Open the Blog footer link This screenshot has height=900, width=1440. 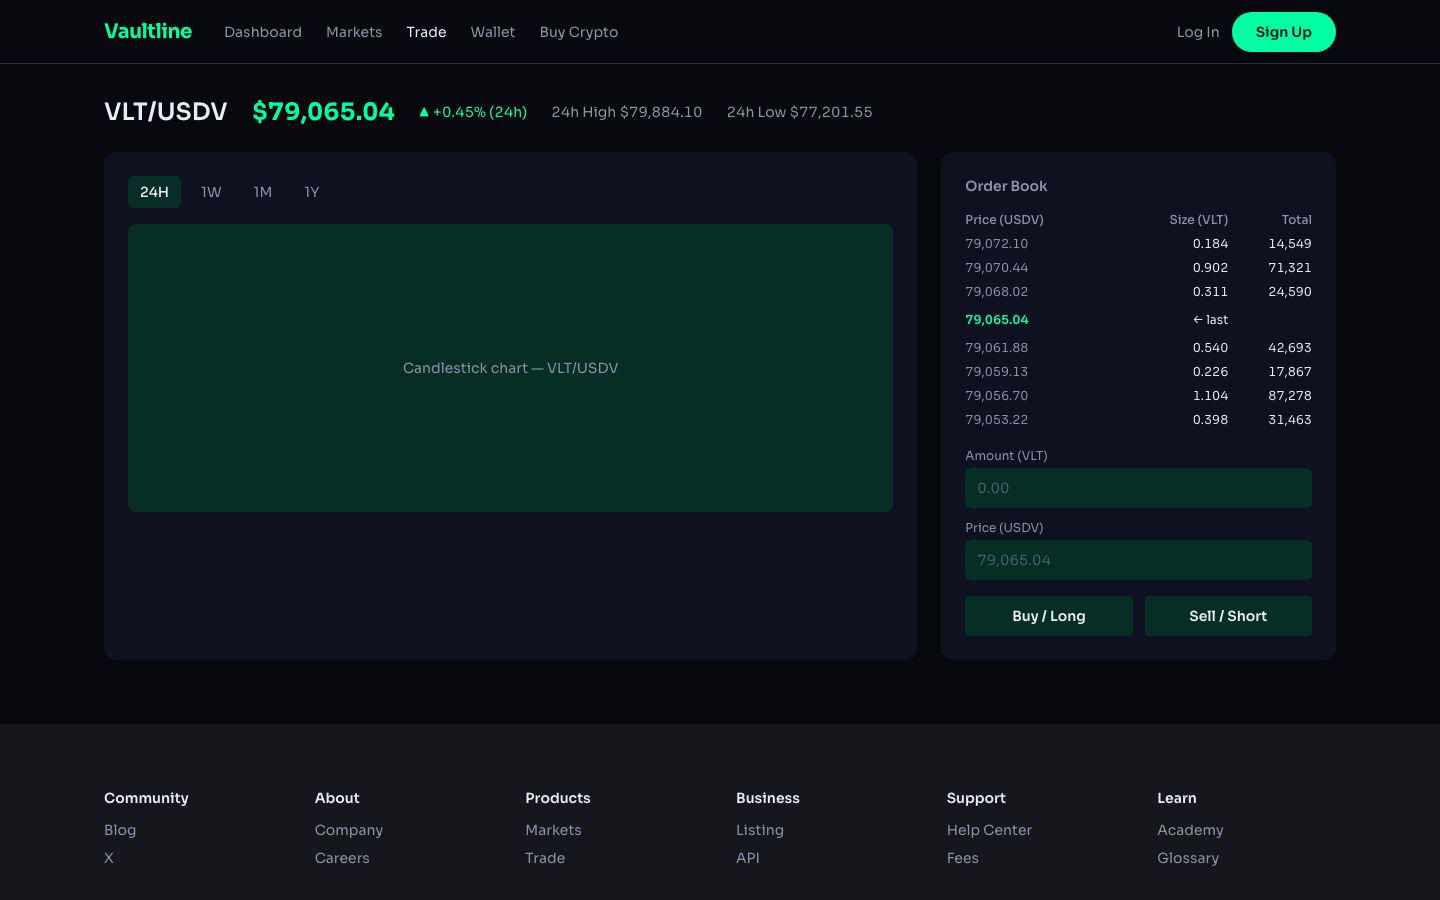(x=120, y=830)
